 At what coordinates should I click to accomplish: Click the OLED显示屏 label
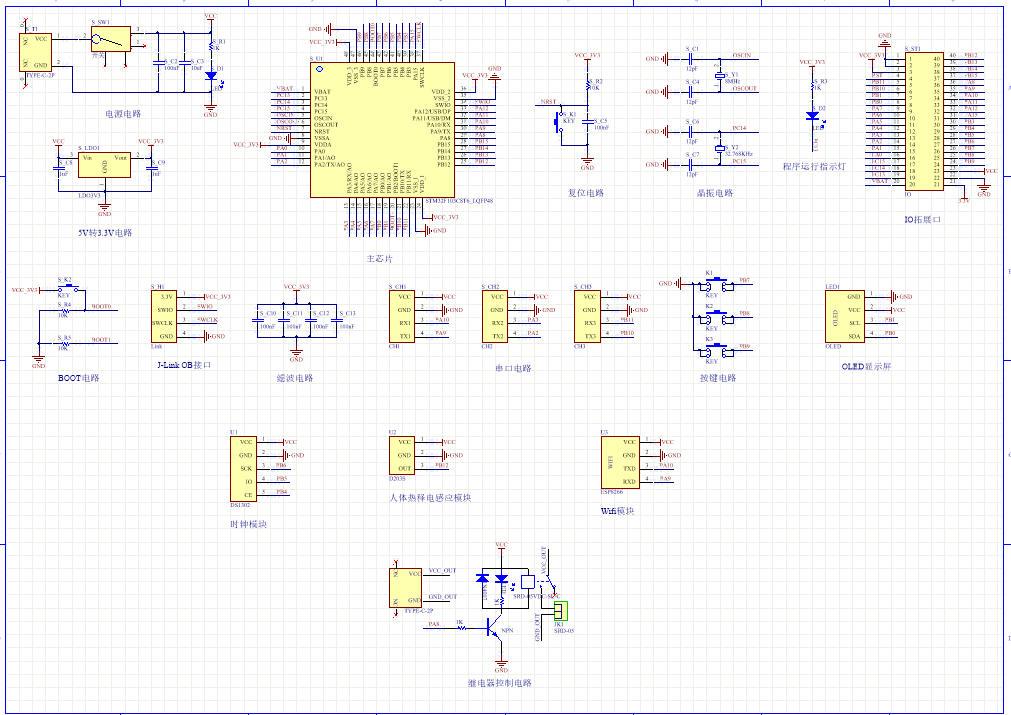[x=866, y=366]
